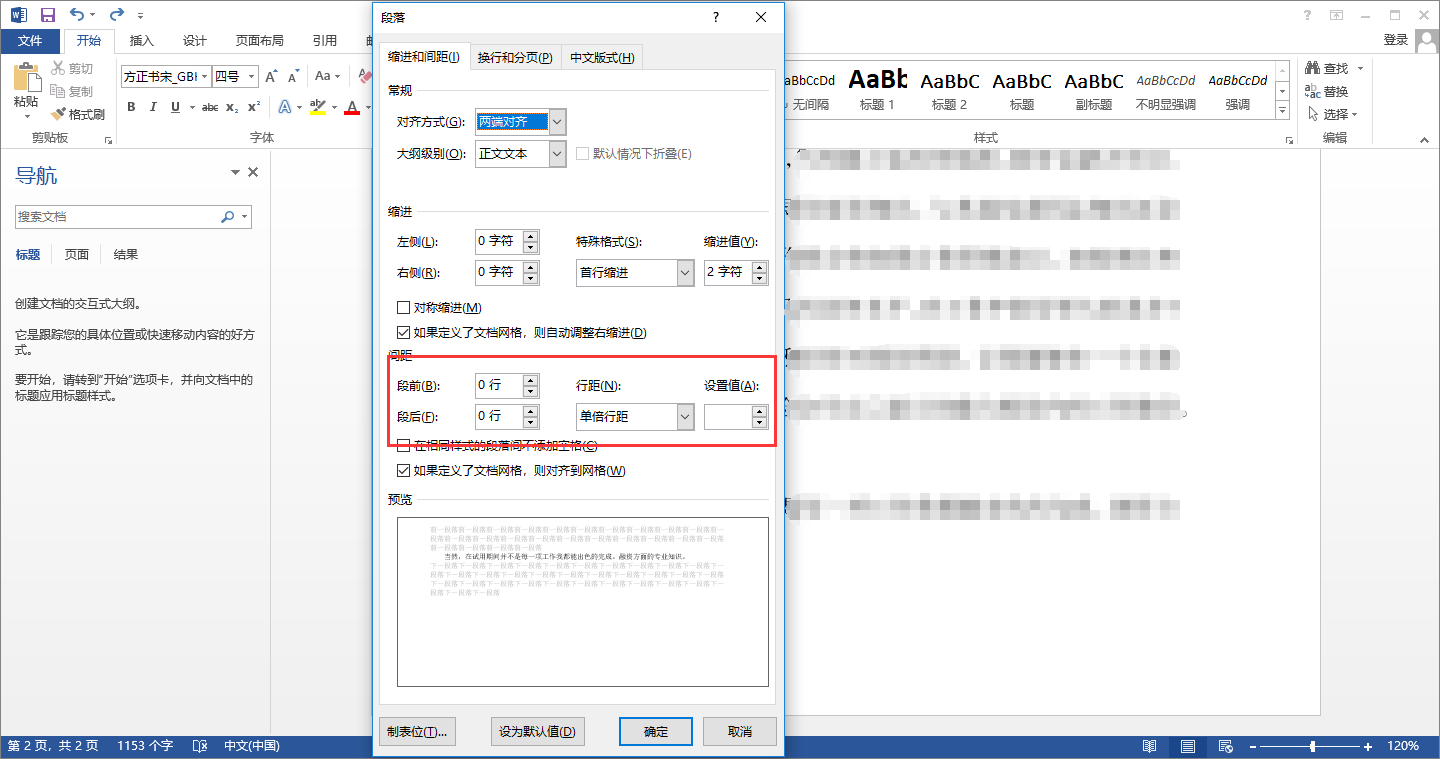Viewport: 1440px width, 759px height.
Task: Click the zoom in plus button
Action: pyautogui.click(x=1370, y=746)
